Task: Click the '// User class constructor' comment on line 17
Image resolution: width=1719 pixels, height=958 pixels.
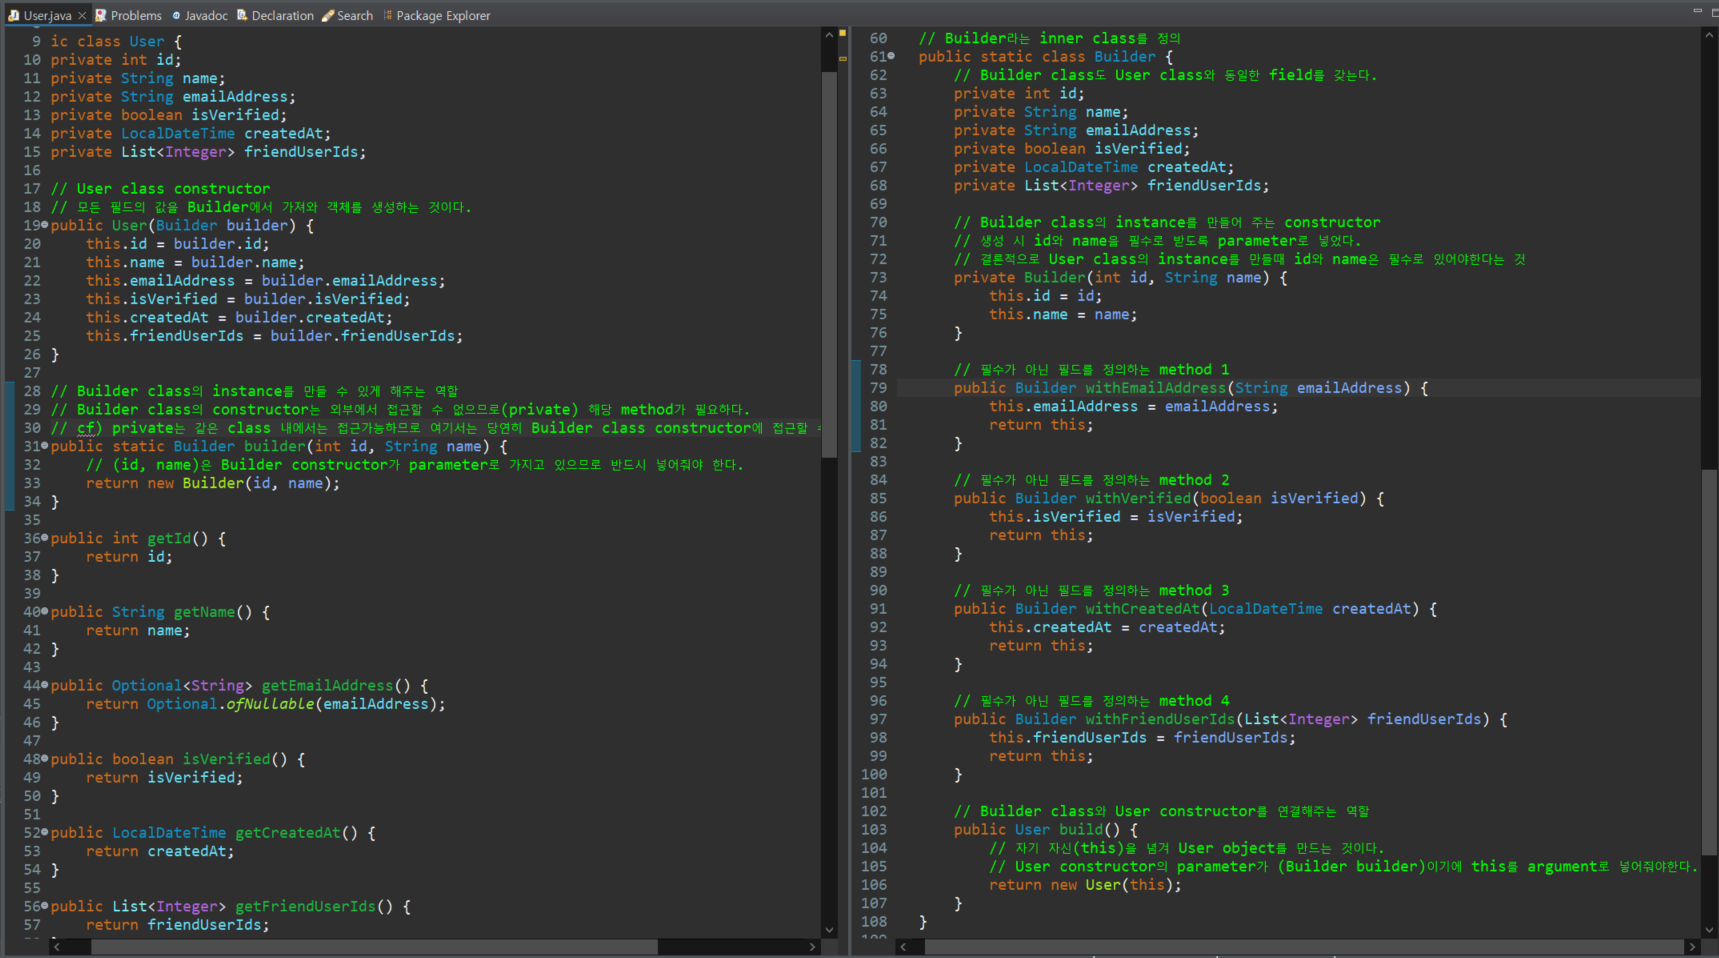Action: [x=160, y=188]
